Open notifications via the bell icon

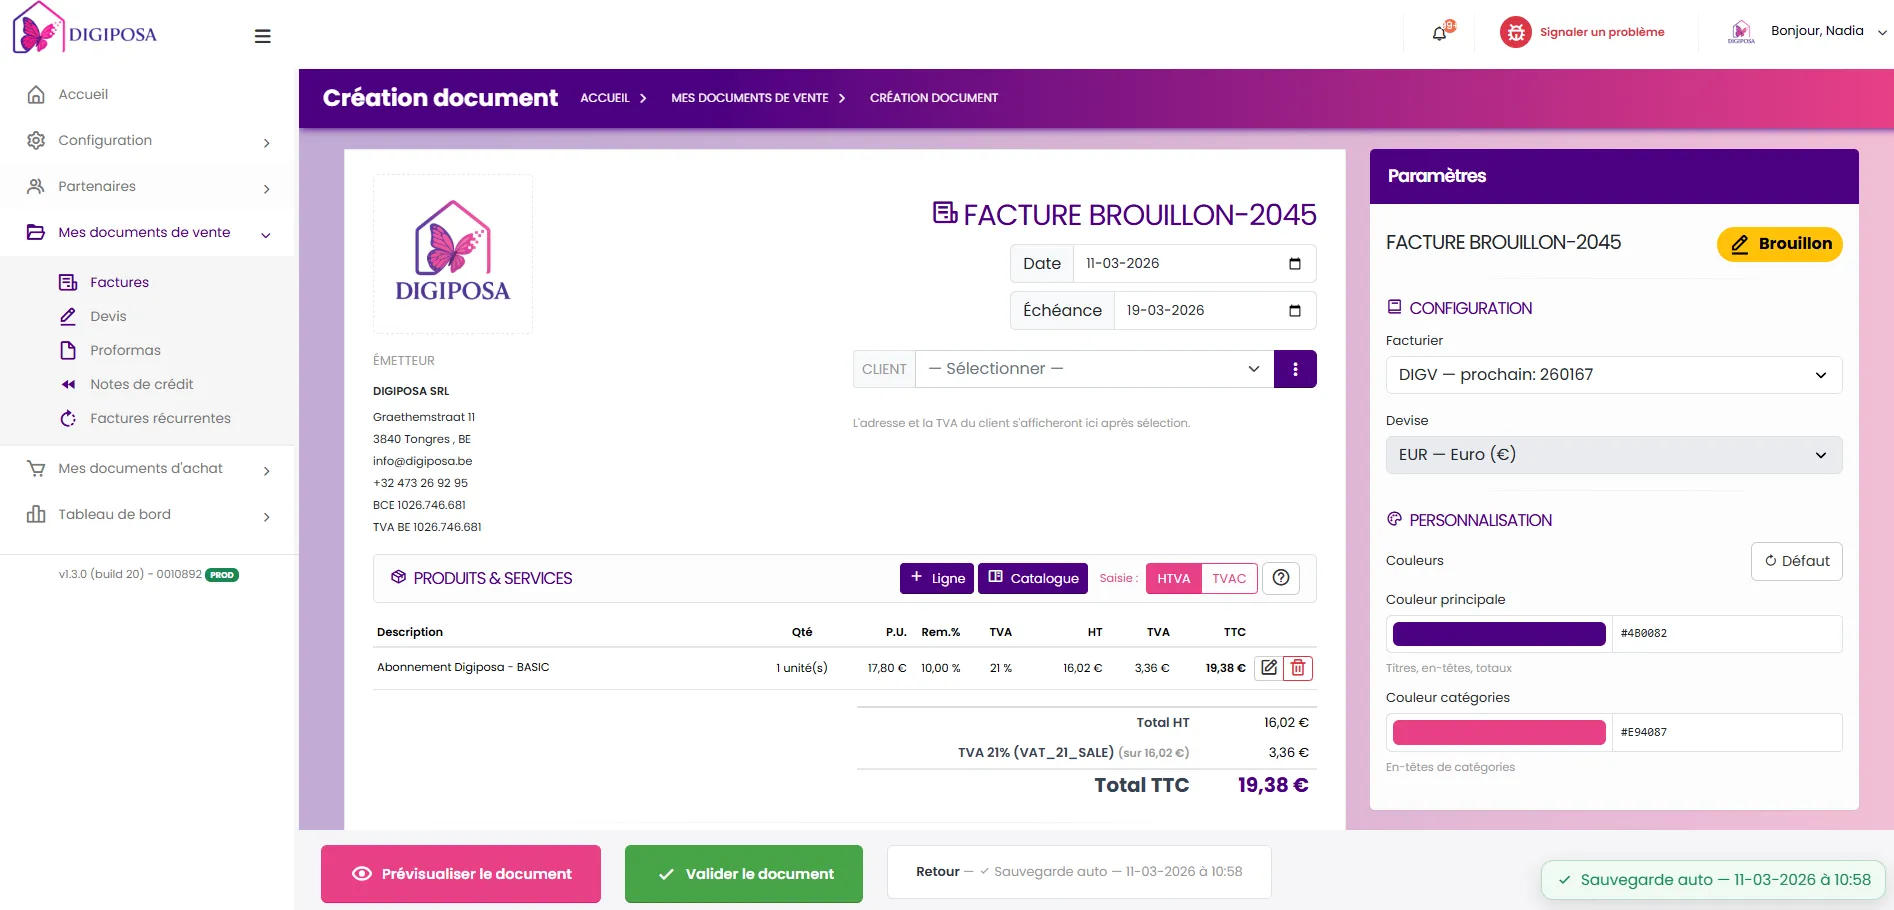1439,32
